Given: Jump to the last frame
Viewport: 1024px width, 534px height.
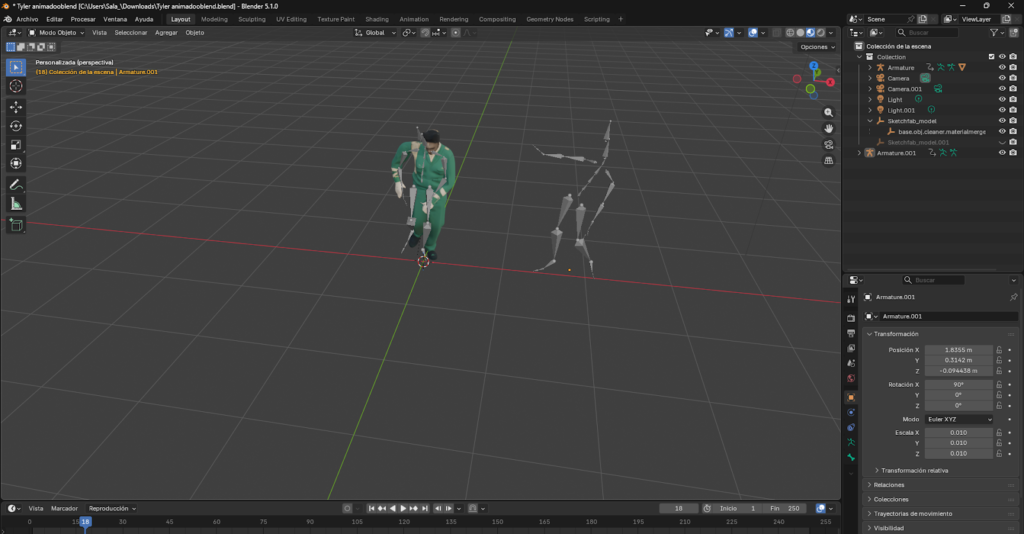Looking at the screenshot, I should tap(425, 509).
